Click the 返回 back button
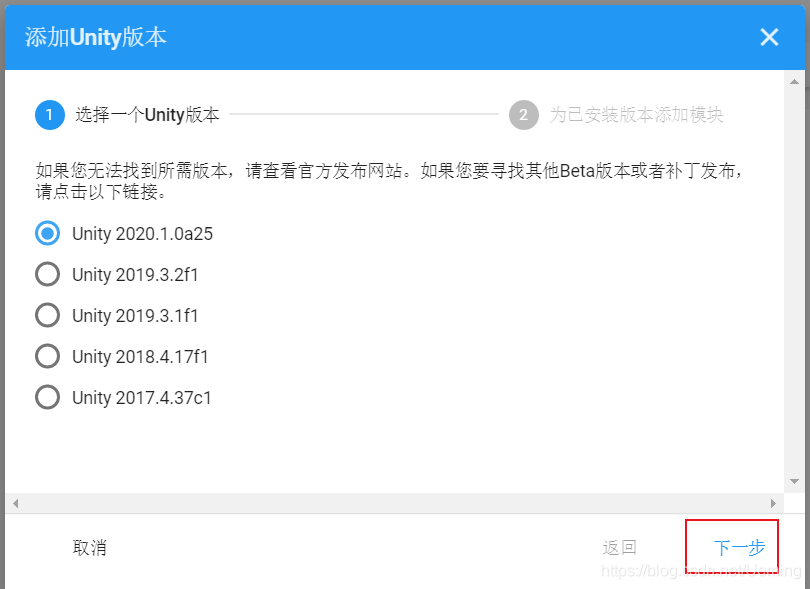The height and width of the screenshot is (589, 810). (x=619, y=548)
